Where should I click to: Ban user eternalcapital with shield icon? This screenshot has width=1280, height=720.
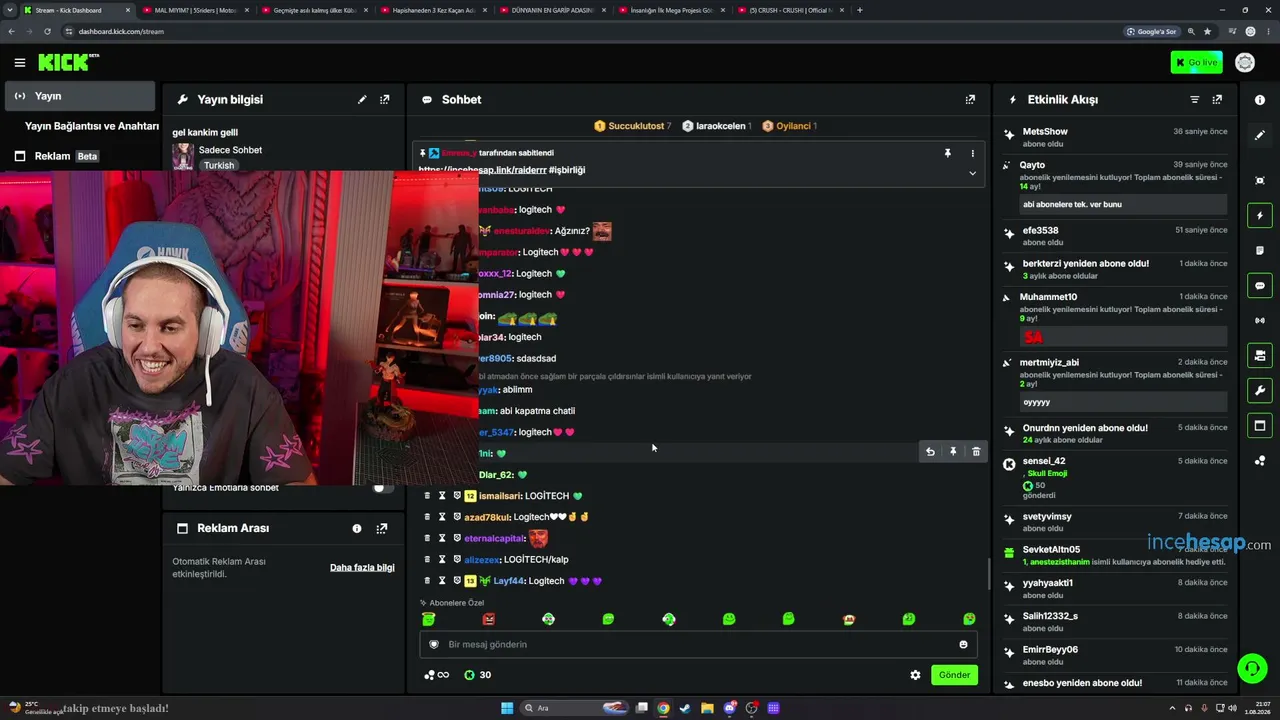tap(457, 538)
